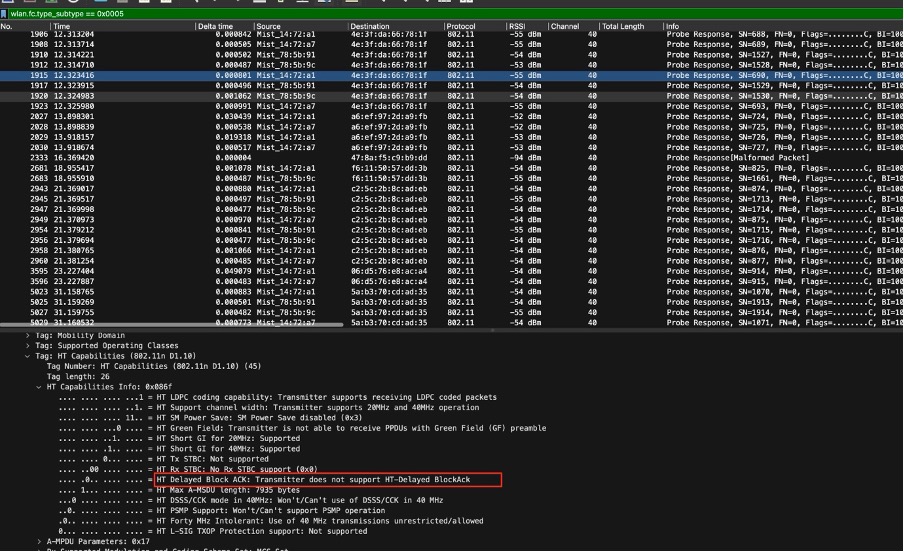Click Probe Response[Malformed Packet] info text
Screen dimensions: 904x552
coord(738,158)
